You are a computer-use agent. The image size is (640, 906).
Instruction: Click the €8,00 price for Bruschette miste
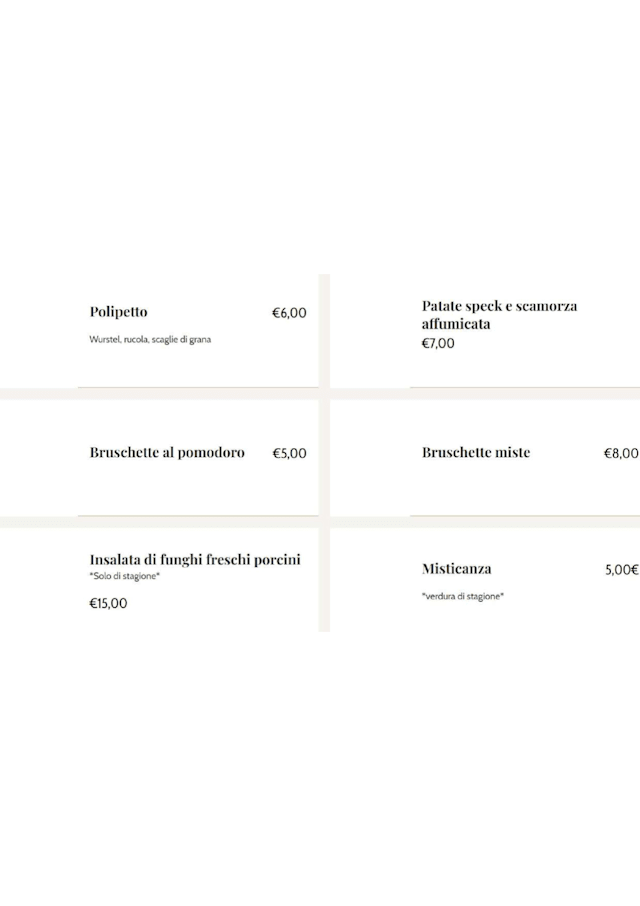[621, 453]
